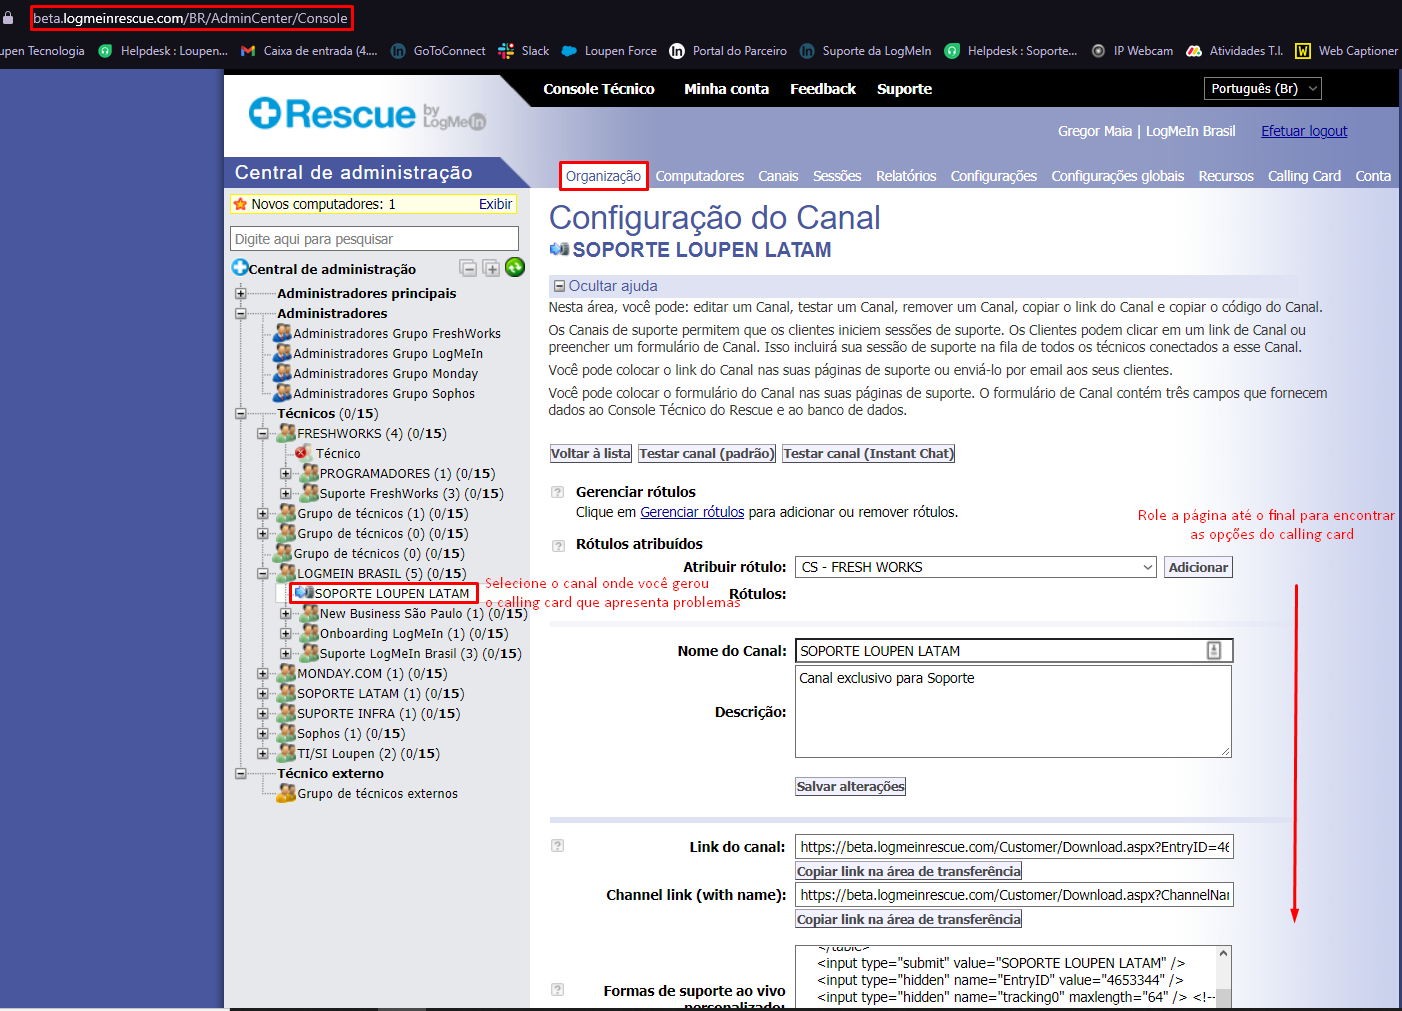Viewport: 1402px width, 1011px height.
Task: Switch to the Configurações globais tab
Action: (x=1118, y=176)
